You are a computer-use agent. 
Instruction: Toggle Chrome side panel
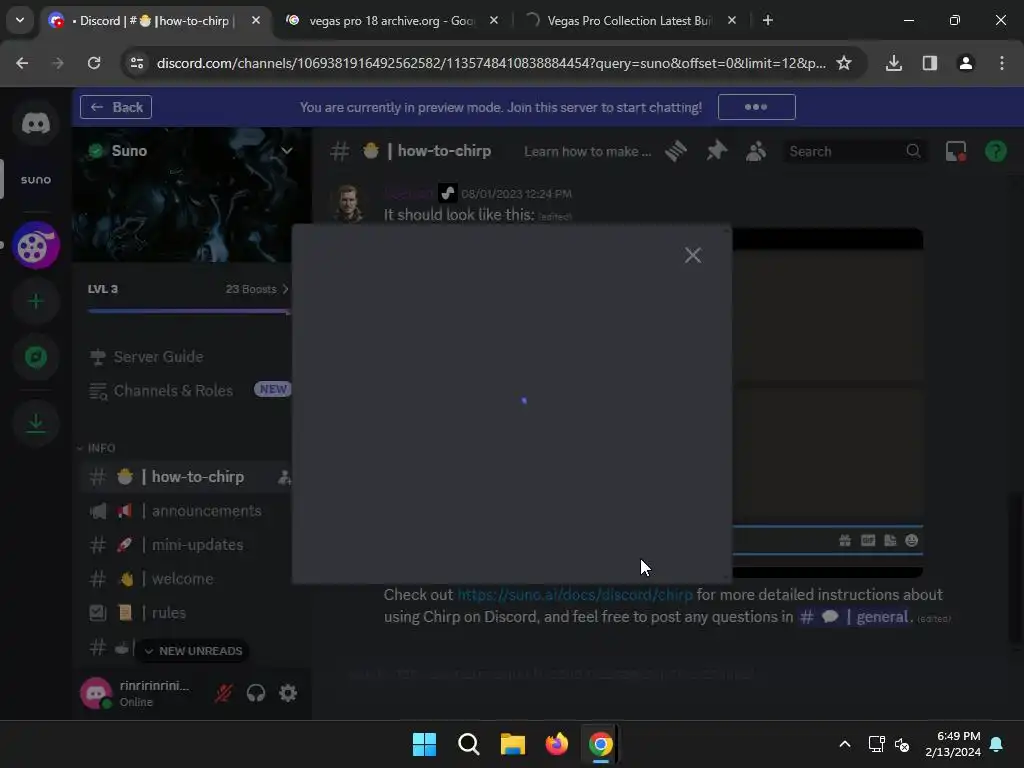point(930,63)
